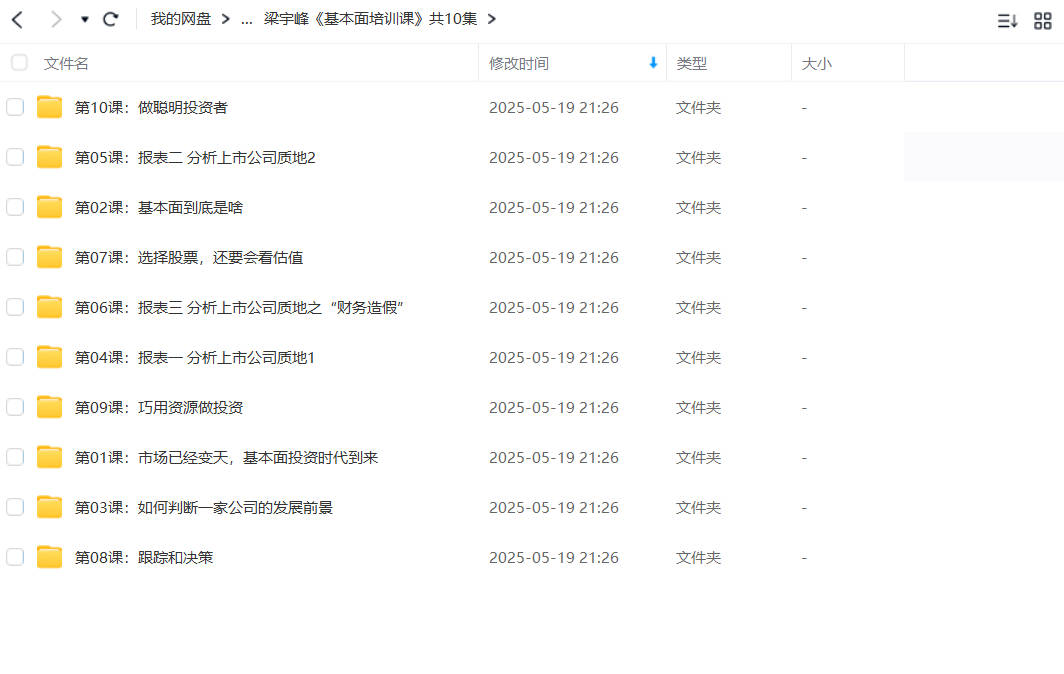The height and width of the screenshot is (674, 1064).
Task: Click 文件夹 type cell of 第03课 row
Action: [698, 508]
